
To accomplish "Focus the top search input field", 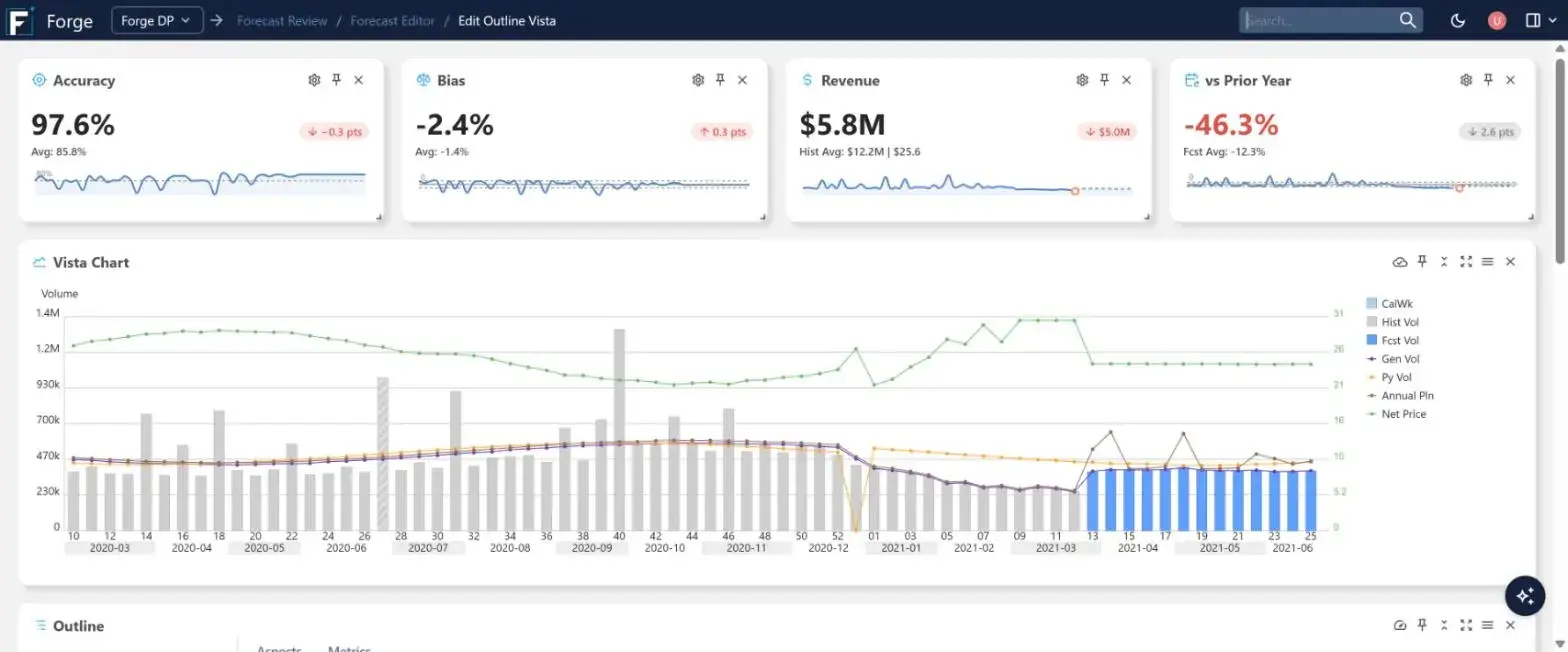I will (x=1318, y=20).
